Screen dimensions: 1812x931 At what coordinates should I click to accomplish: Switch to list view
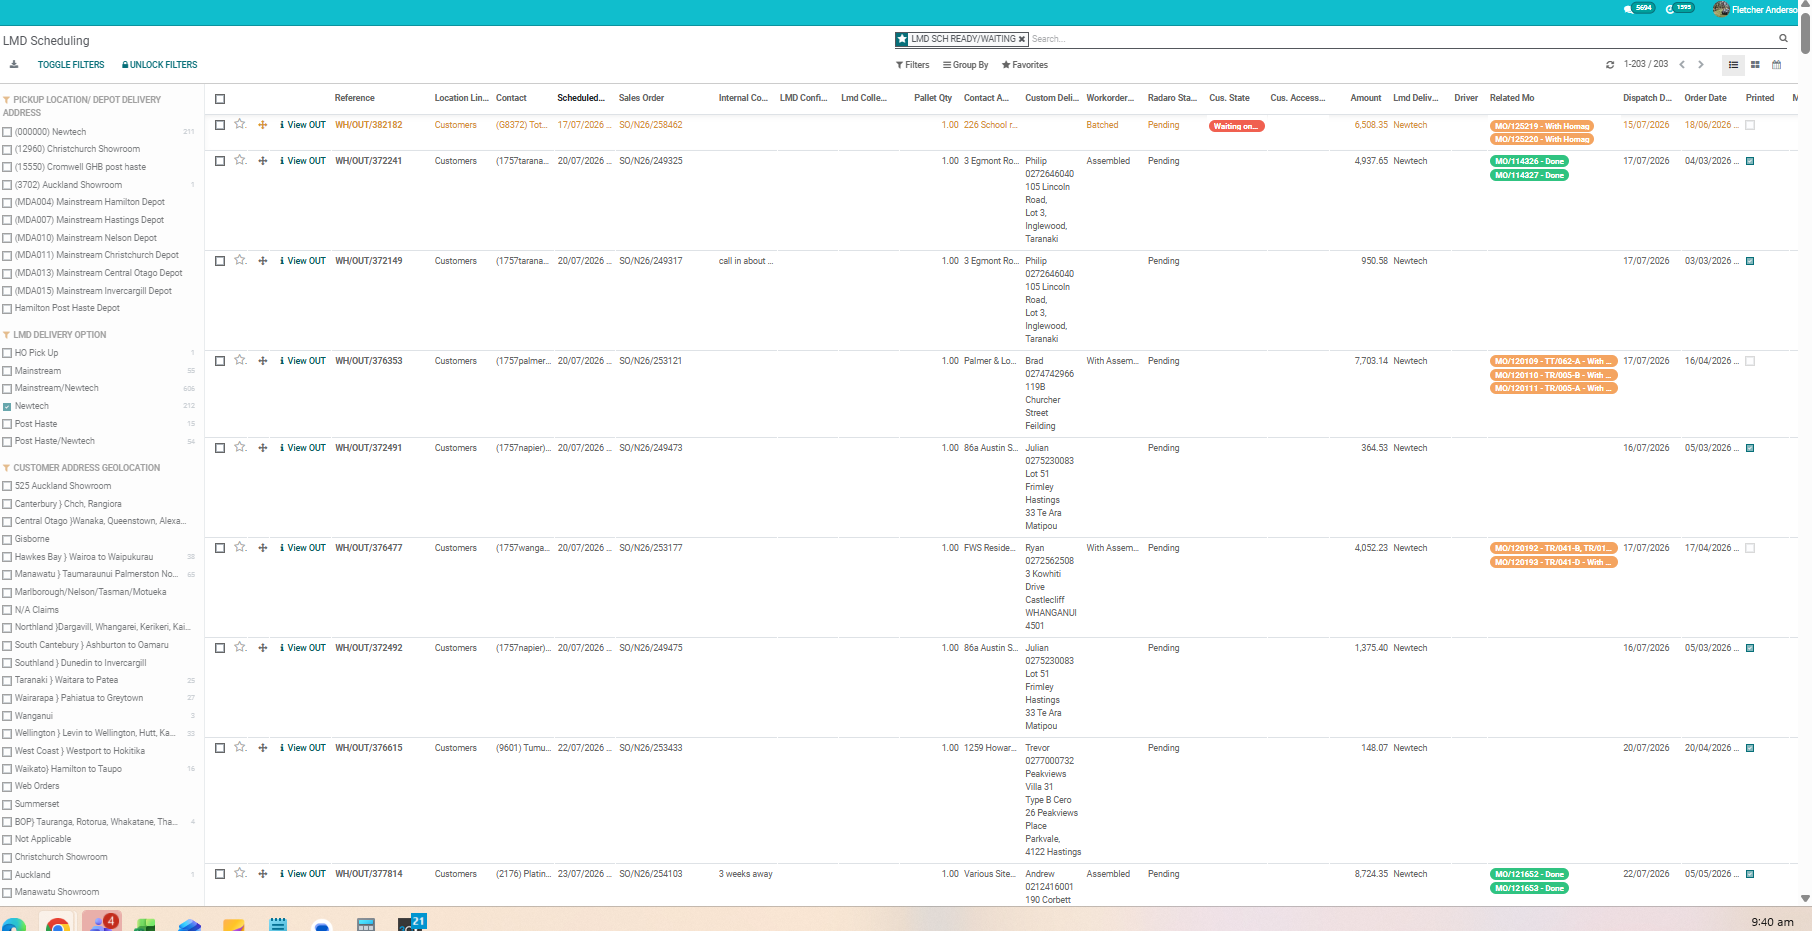pos(1734,65)
